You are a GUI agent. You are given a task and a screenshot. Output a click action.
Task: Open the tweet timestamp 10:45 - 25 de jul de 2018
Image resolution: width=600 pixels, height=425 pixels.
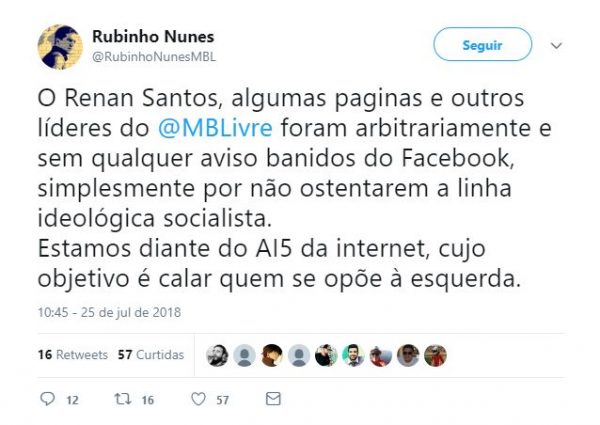(x=109, y=312)
